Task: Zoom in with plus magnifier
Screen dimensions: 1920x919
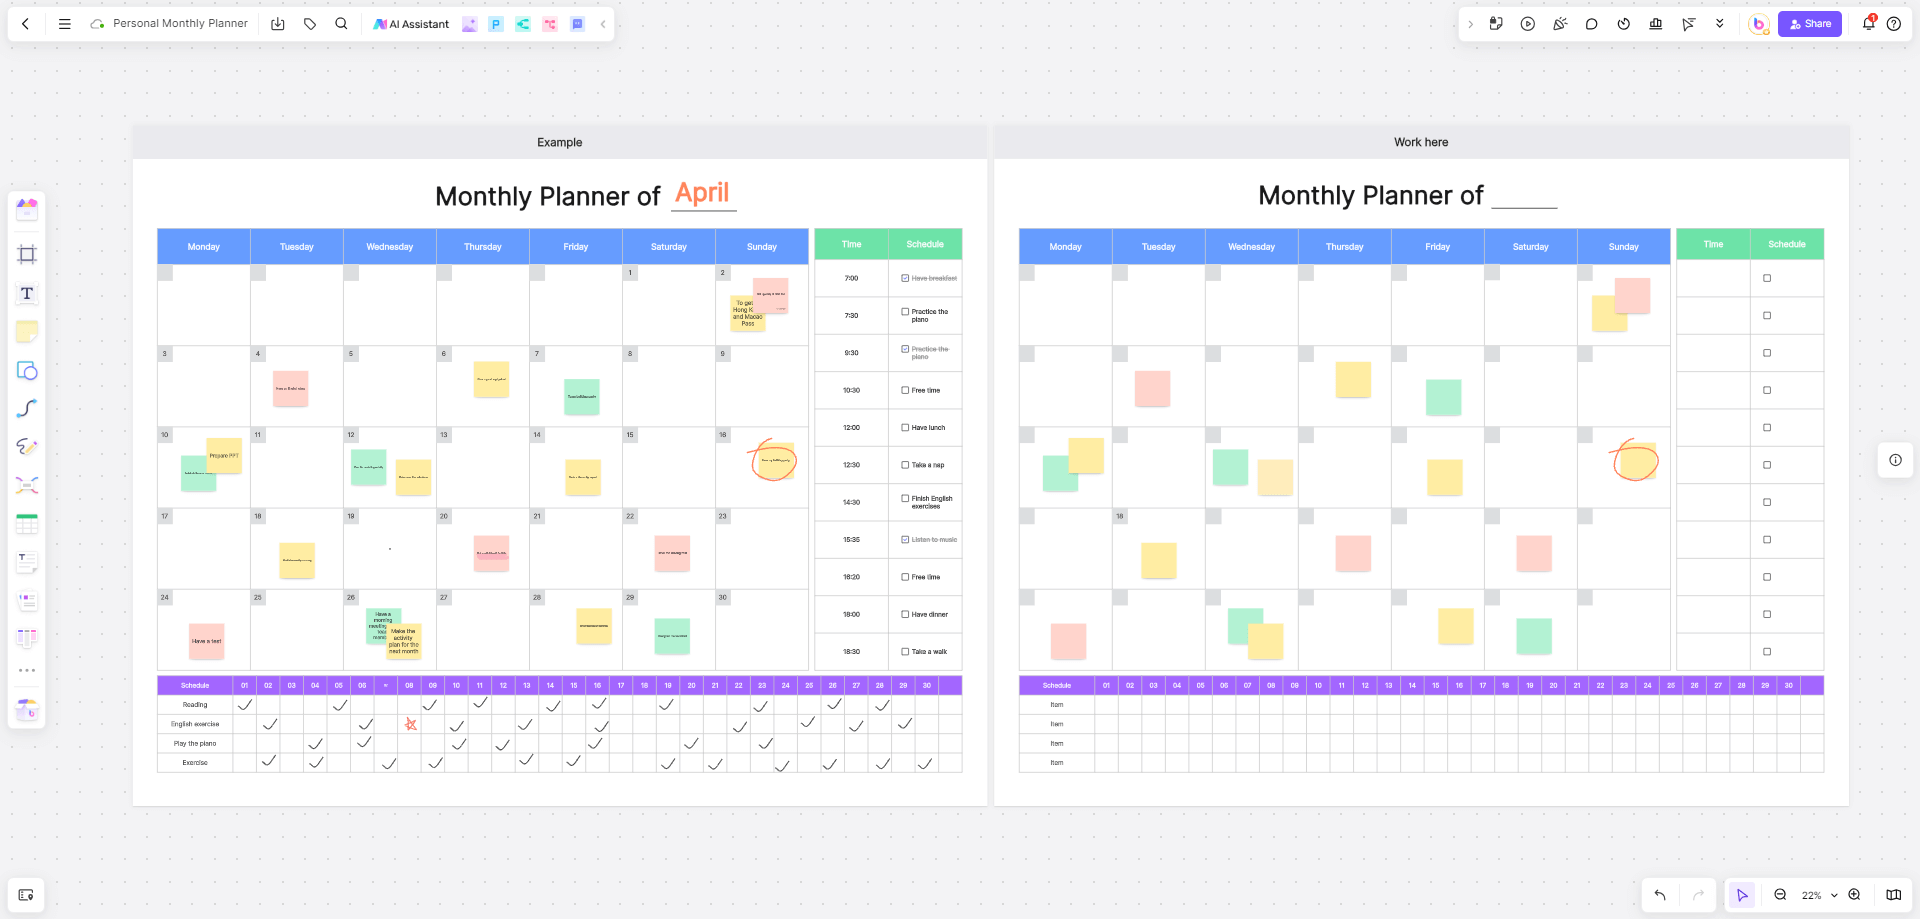Action: (1854, 895)
